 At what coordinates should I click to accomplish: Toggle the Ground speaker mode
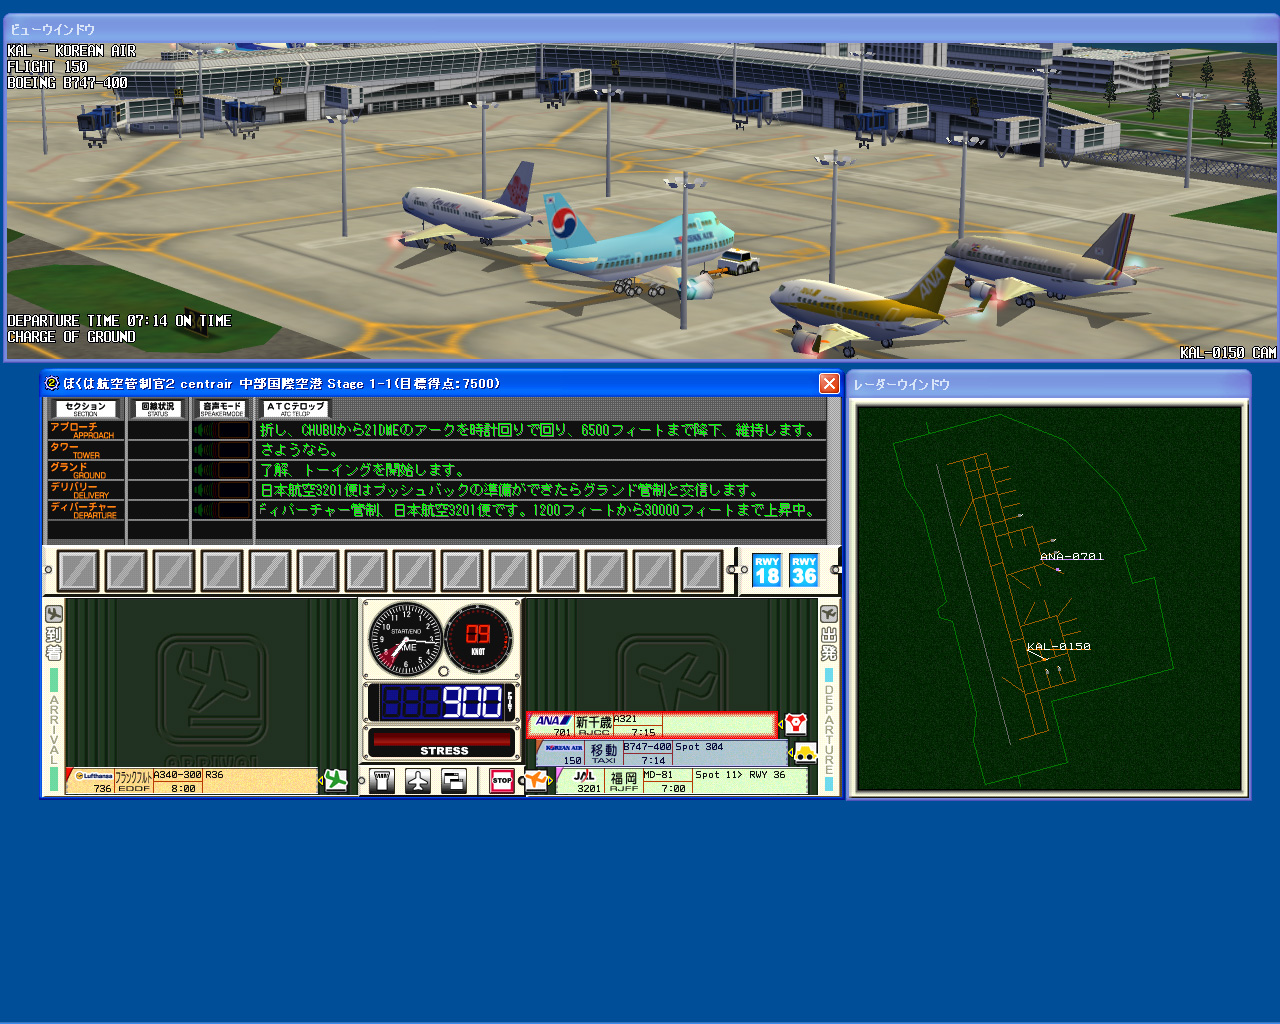[222, 470]
